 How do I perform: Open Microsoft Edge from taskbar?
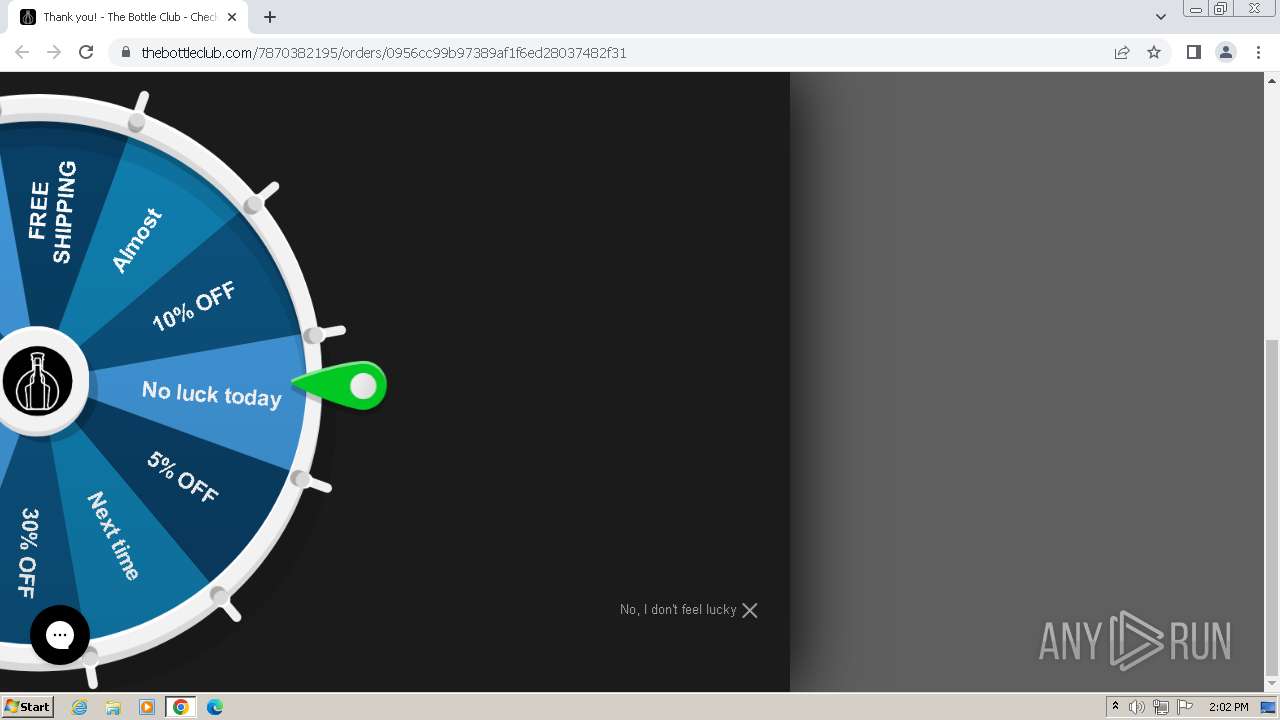click(215, 707)
